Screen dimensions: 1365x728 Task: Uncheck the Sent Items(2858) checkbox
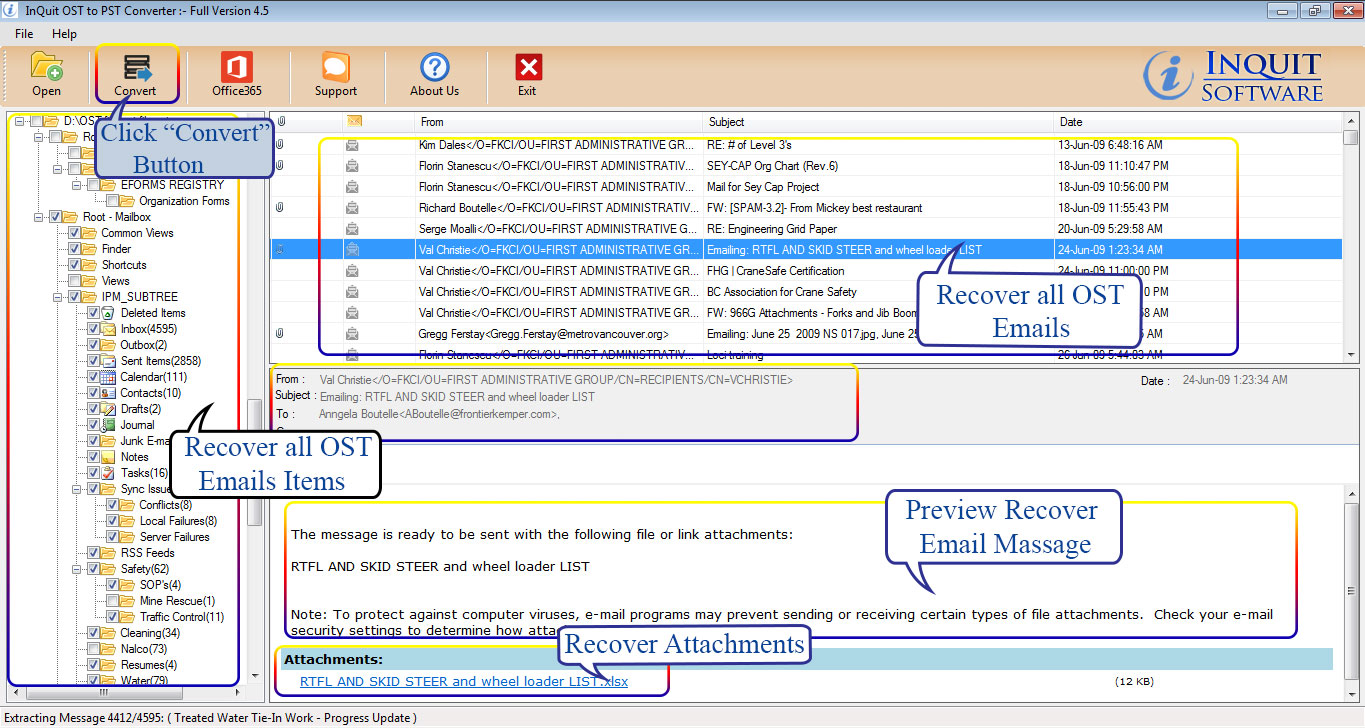point(93,361)
